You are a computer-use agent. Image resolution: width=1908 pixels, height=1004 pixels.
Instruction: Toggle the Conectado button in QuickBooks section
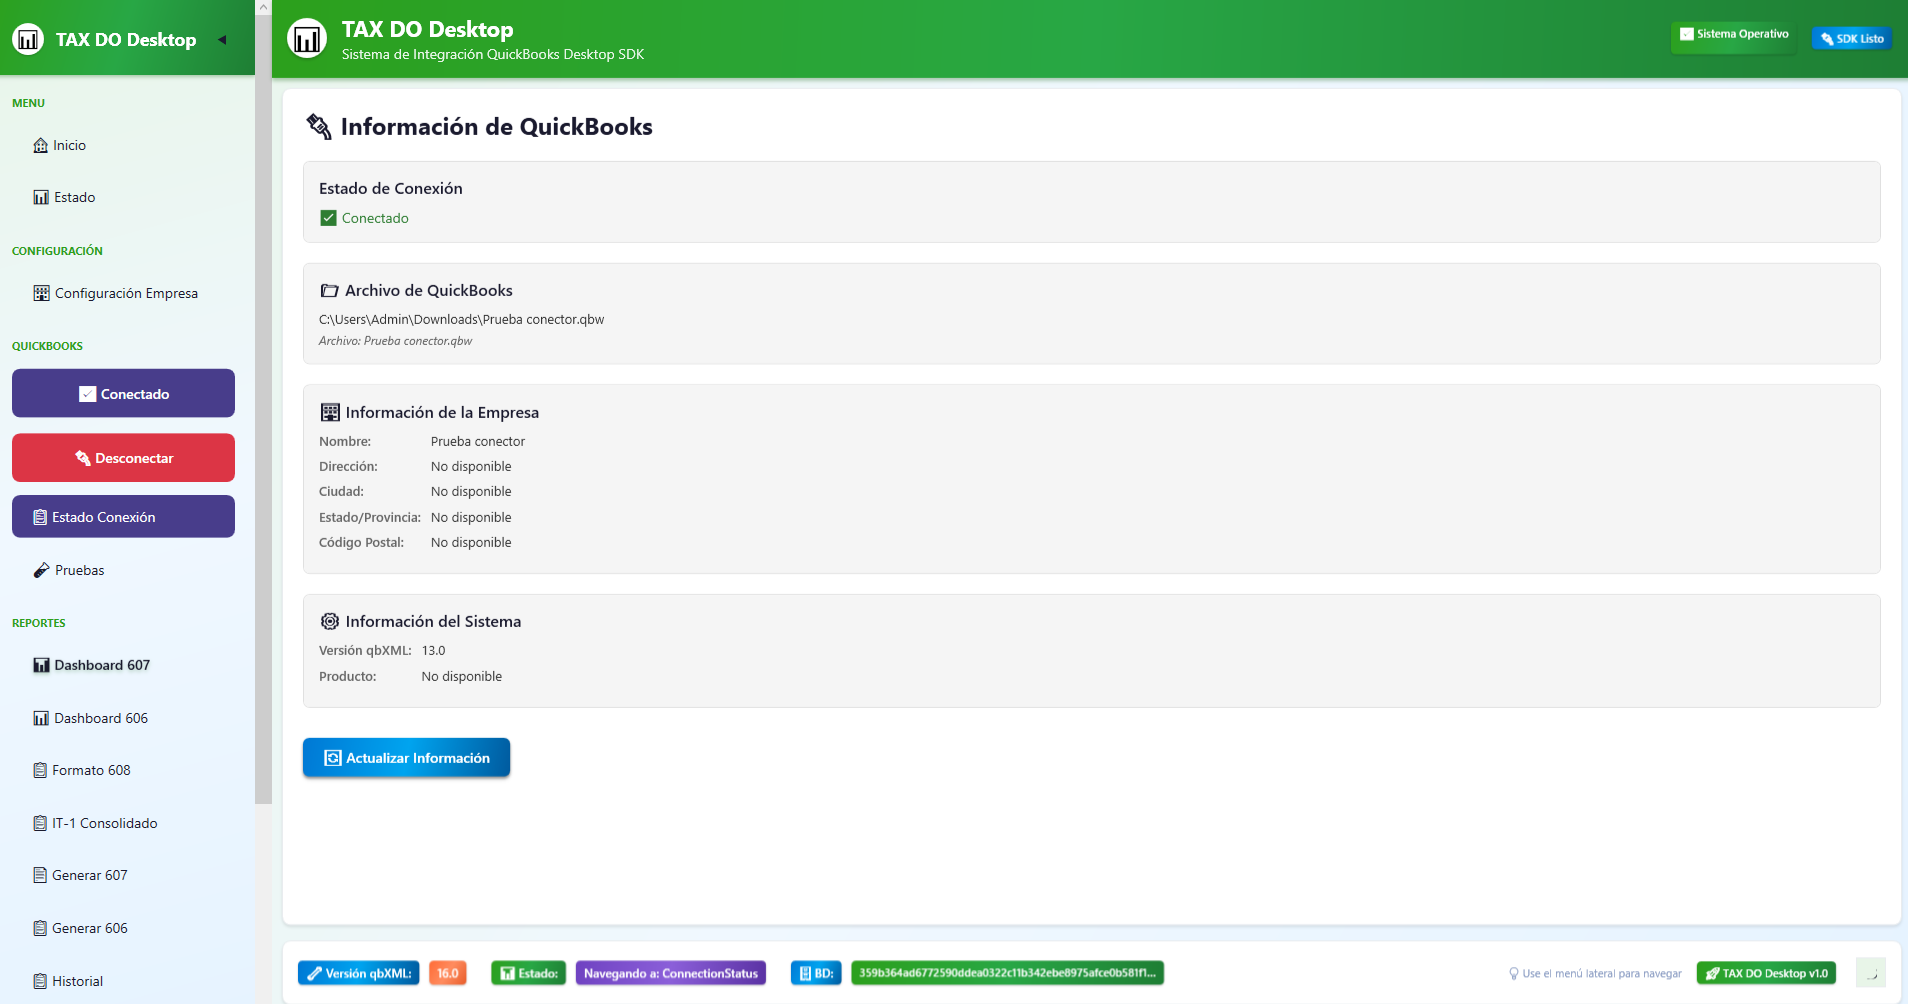[123, 393]
